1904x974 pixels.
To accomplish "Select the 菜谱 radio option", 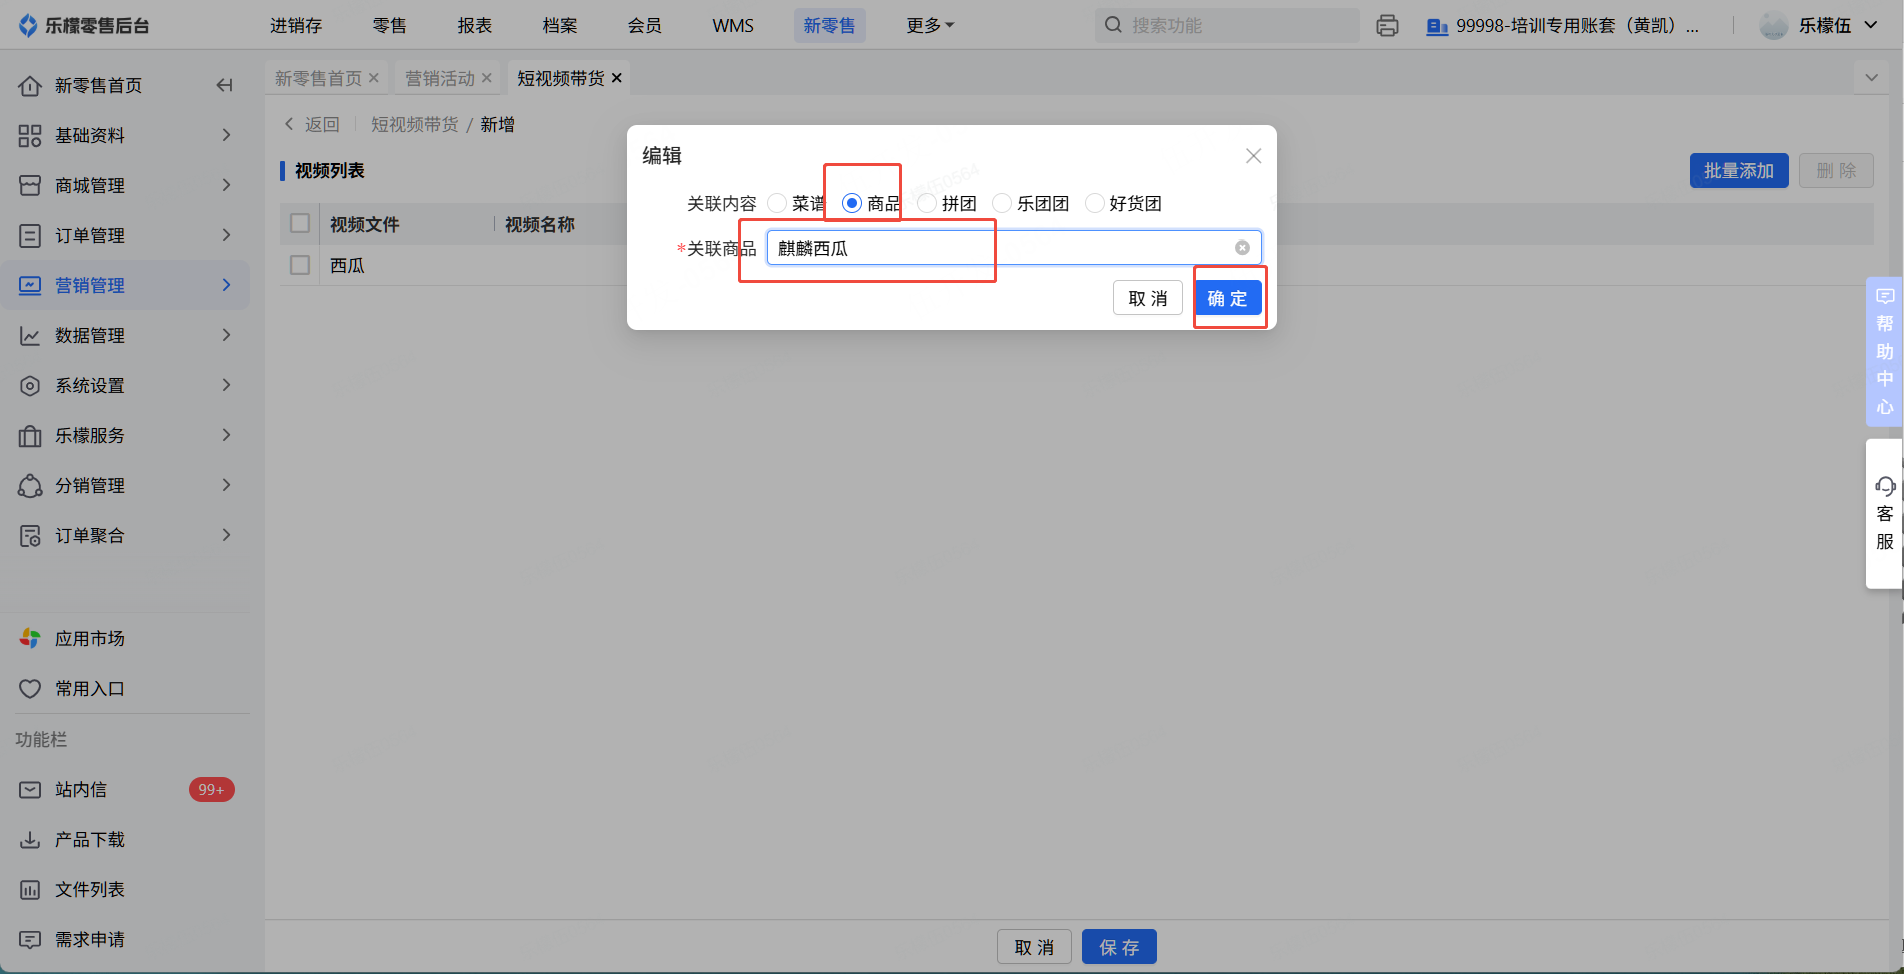I will click(x=777, y=203).
